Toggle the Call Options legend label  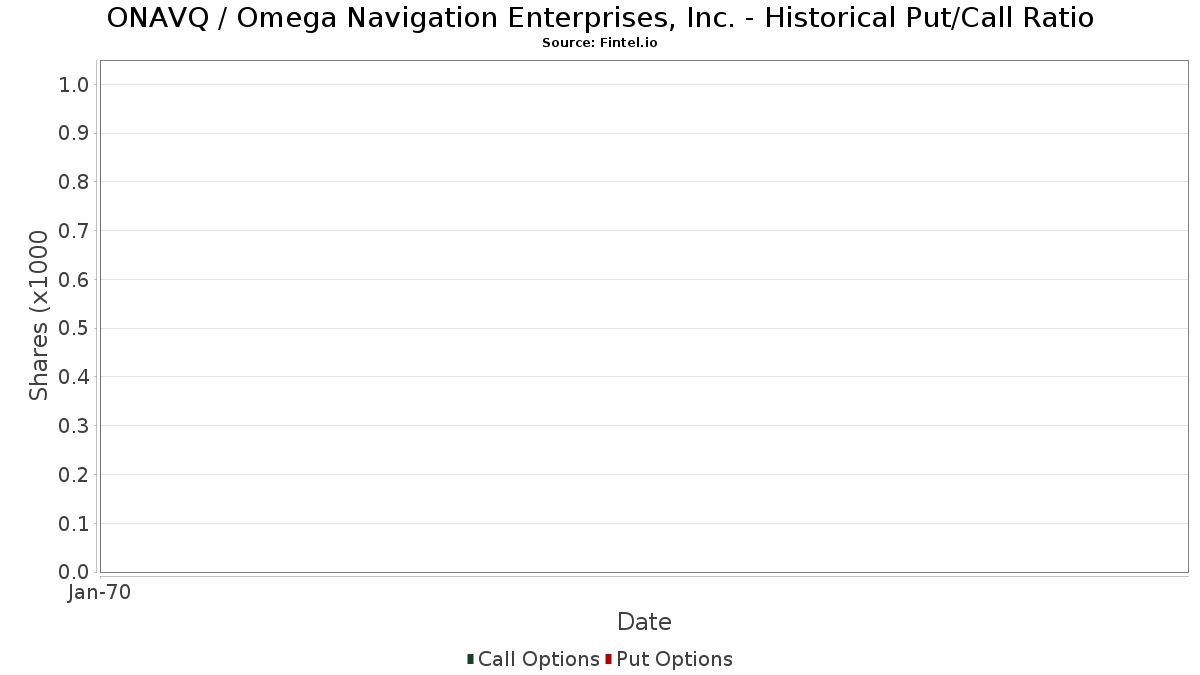pyautogui.click(x=539, y=660)
